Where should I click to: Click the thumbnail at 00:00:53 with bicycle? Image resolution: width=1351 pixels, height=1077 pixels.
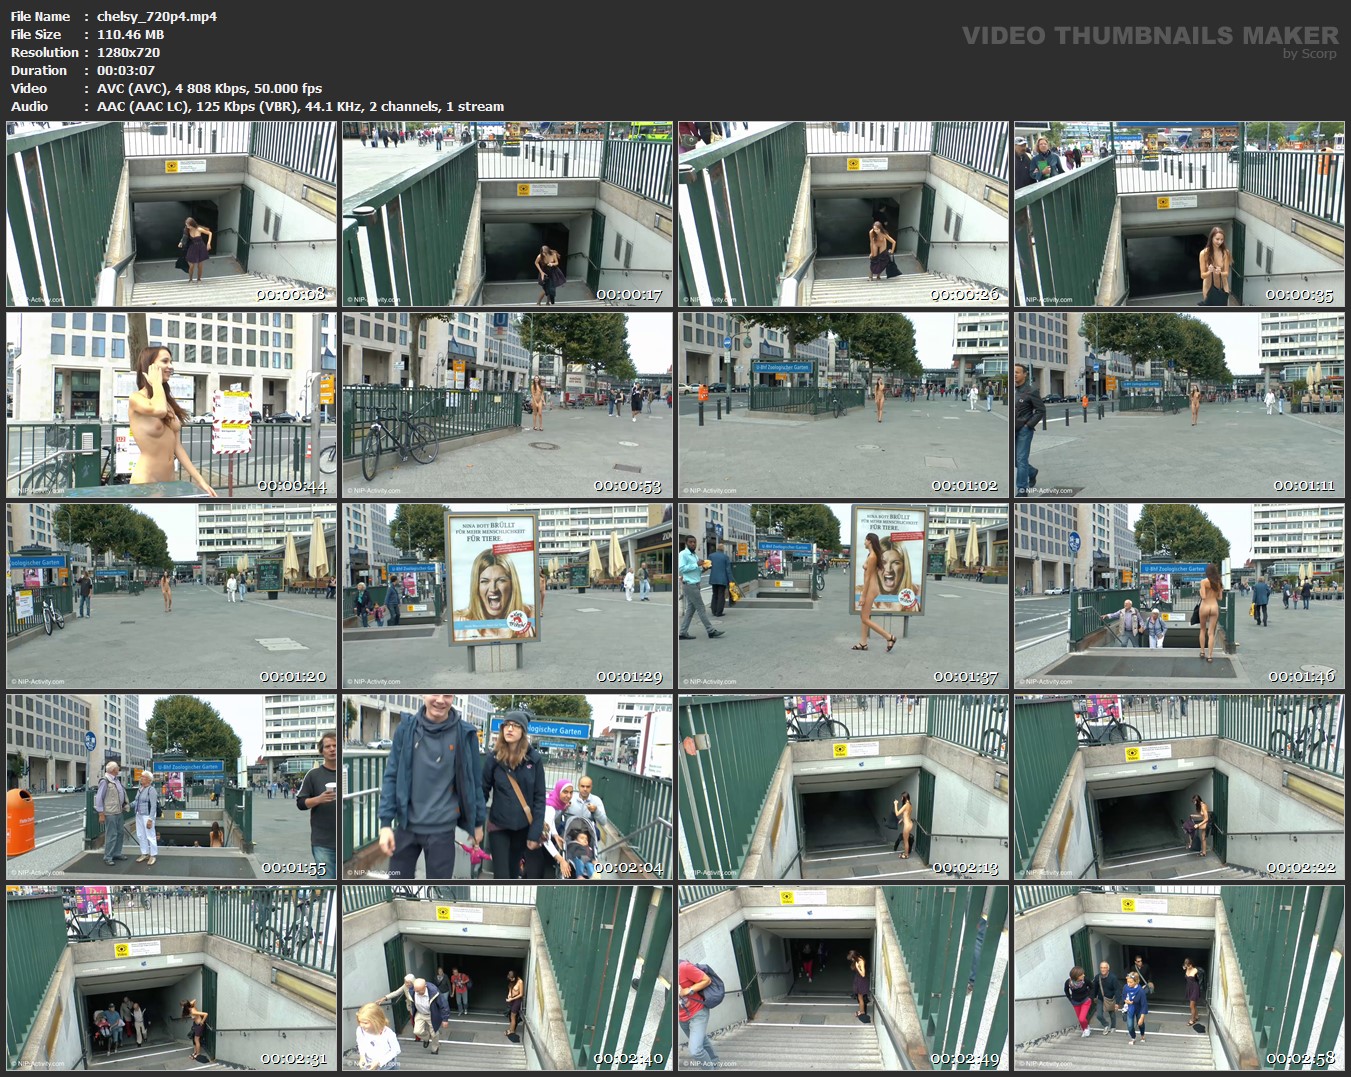point(508,405)
